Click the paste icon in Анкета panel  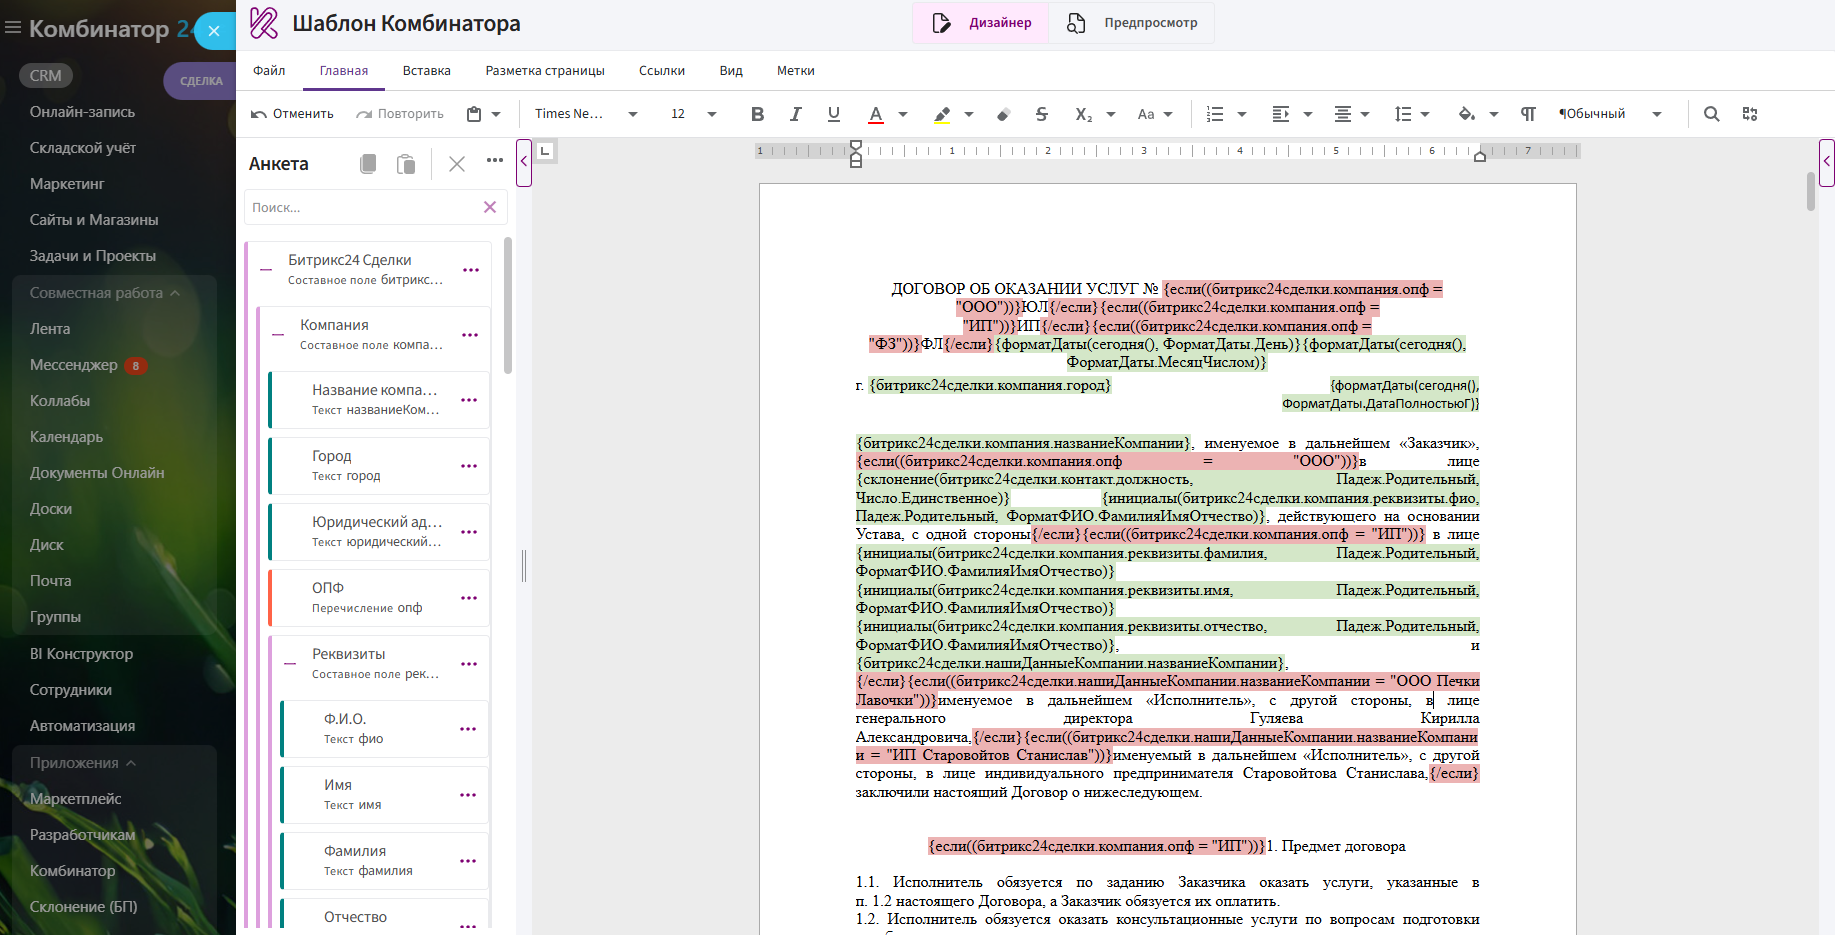click(405, 164)
